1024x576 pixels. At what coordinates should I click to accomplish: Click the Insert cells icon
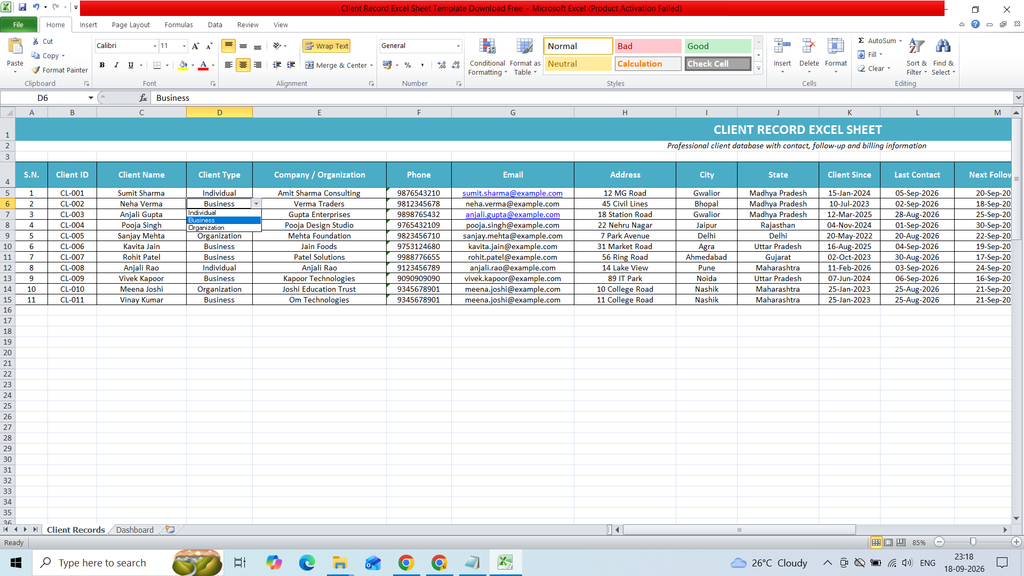[x=782, y=47]
